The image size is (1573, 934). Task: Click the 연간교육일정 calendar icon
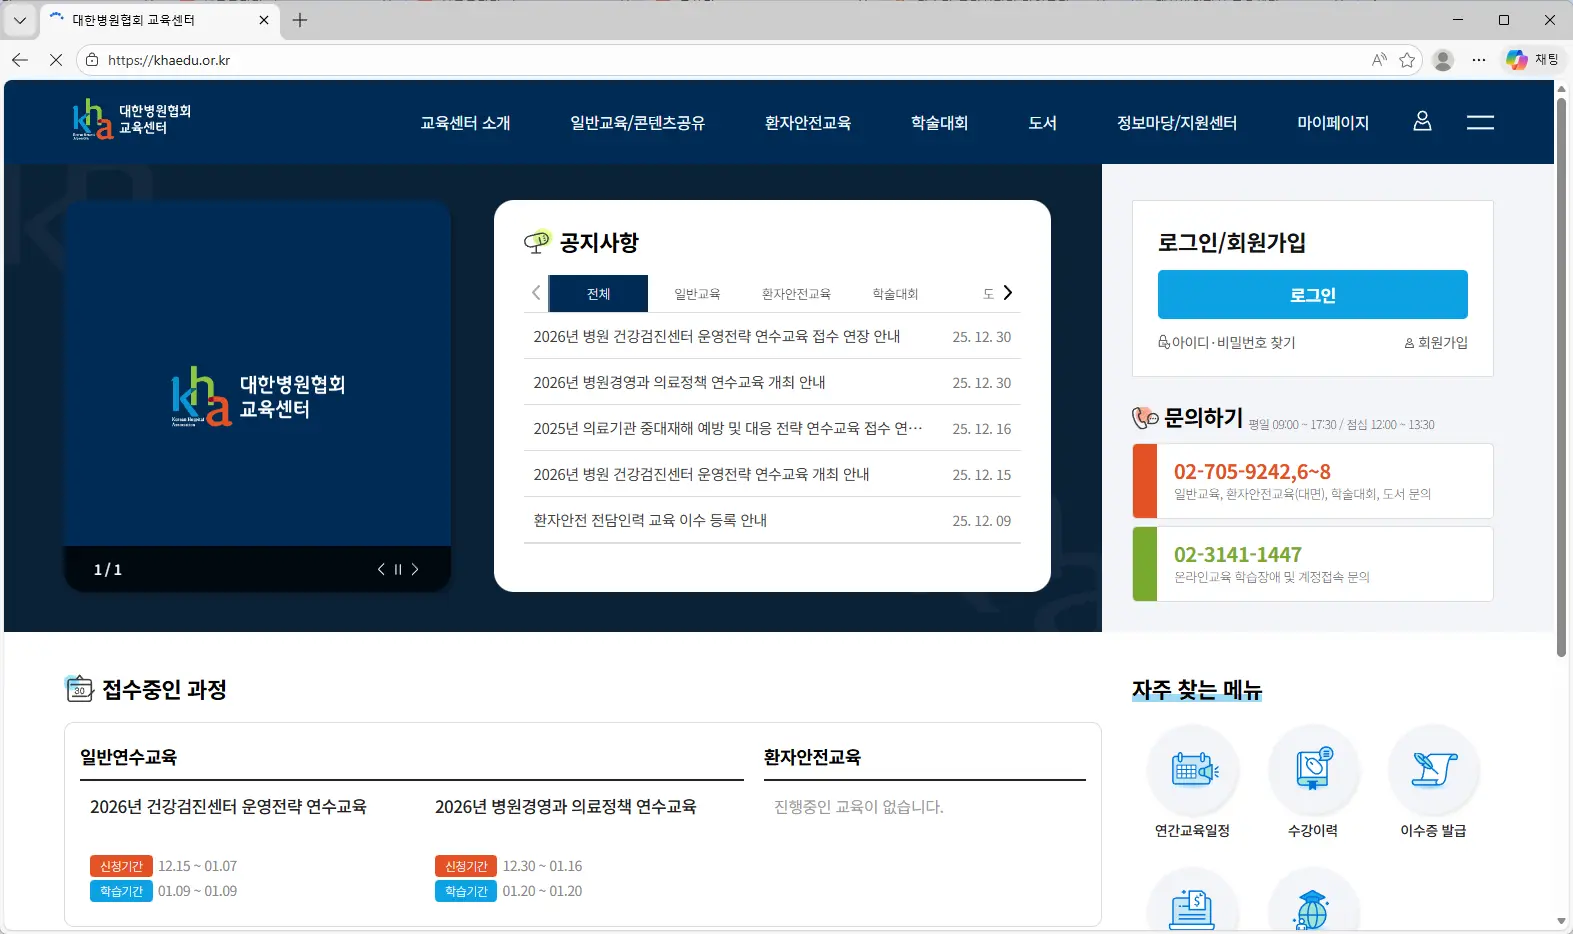(x=1193, y=769)
